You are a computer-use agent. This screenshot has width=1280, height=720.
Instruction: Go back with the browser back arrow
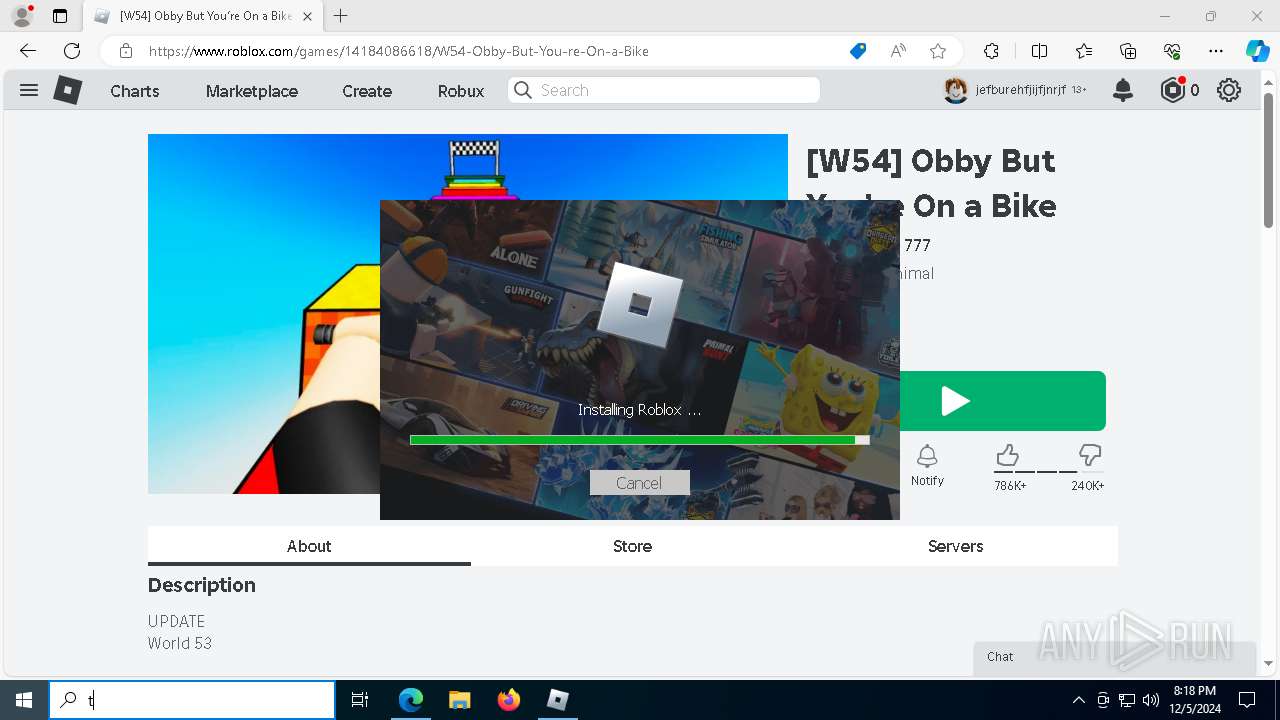click(x=28, y=51)
